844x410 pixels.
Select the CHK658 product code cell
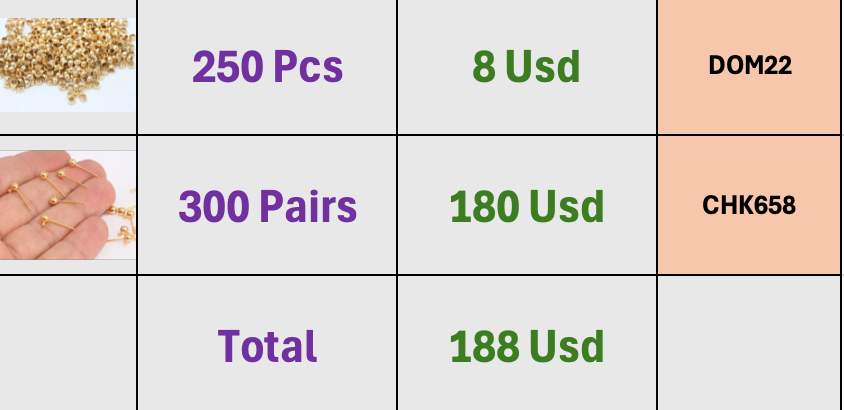749,205
